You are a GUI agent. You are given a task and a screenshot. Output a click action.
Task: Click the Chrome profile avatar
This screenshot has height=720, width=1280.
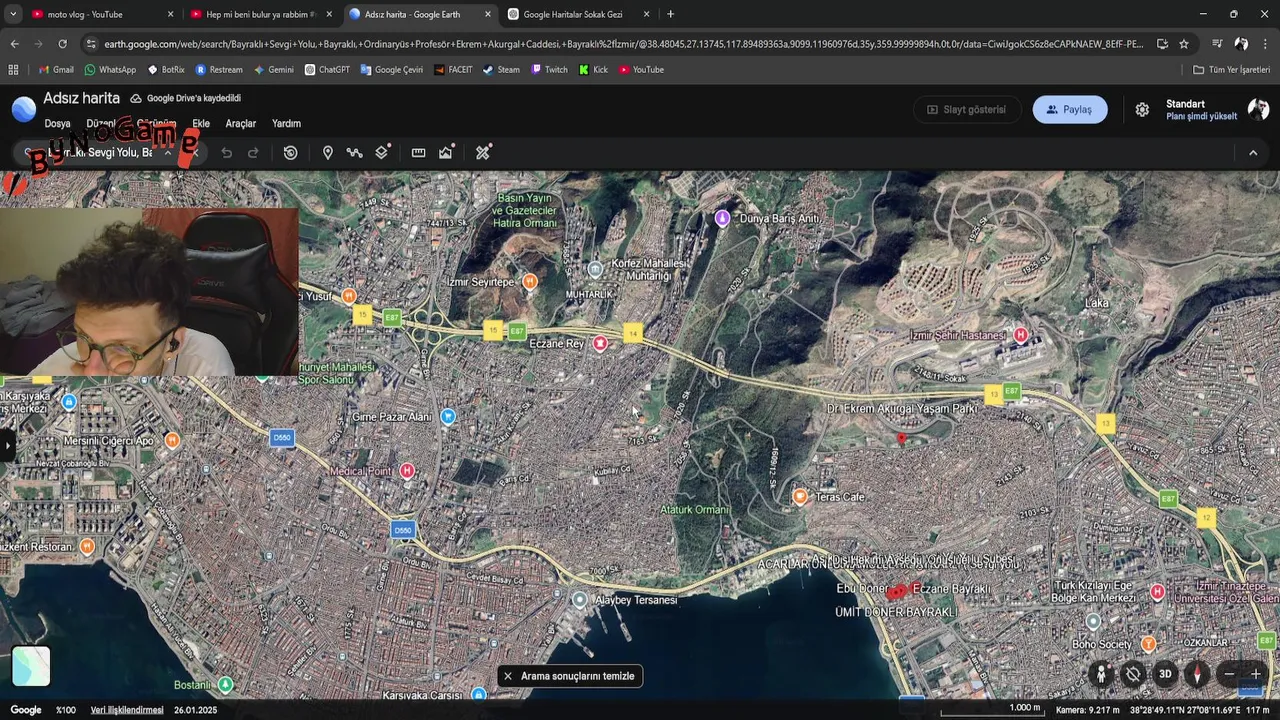tap(1241, 44)
